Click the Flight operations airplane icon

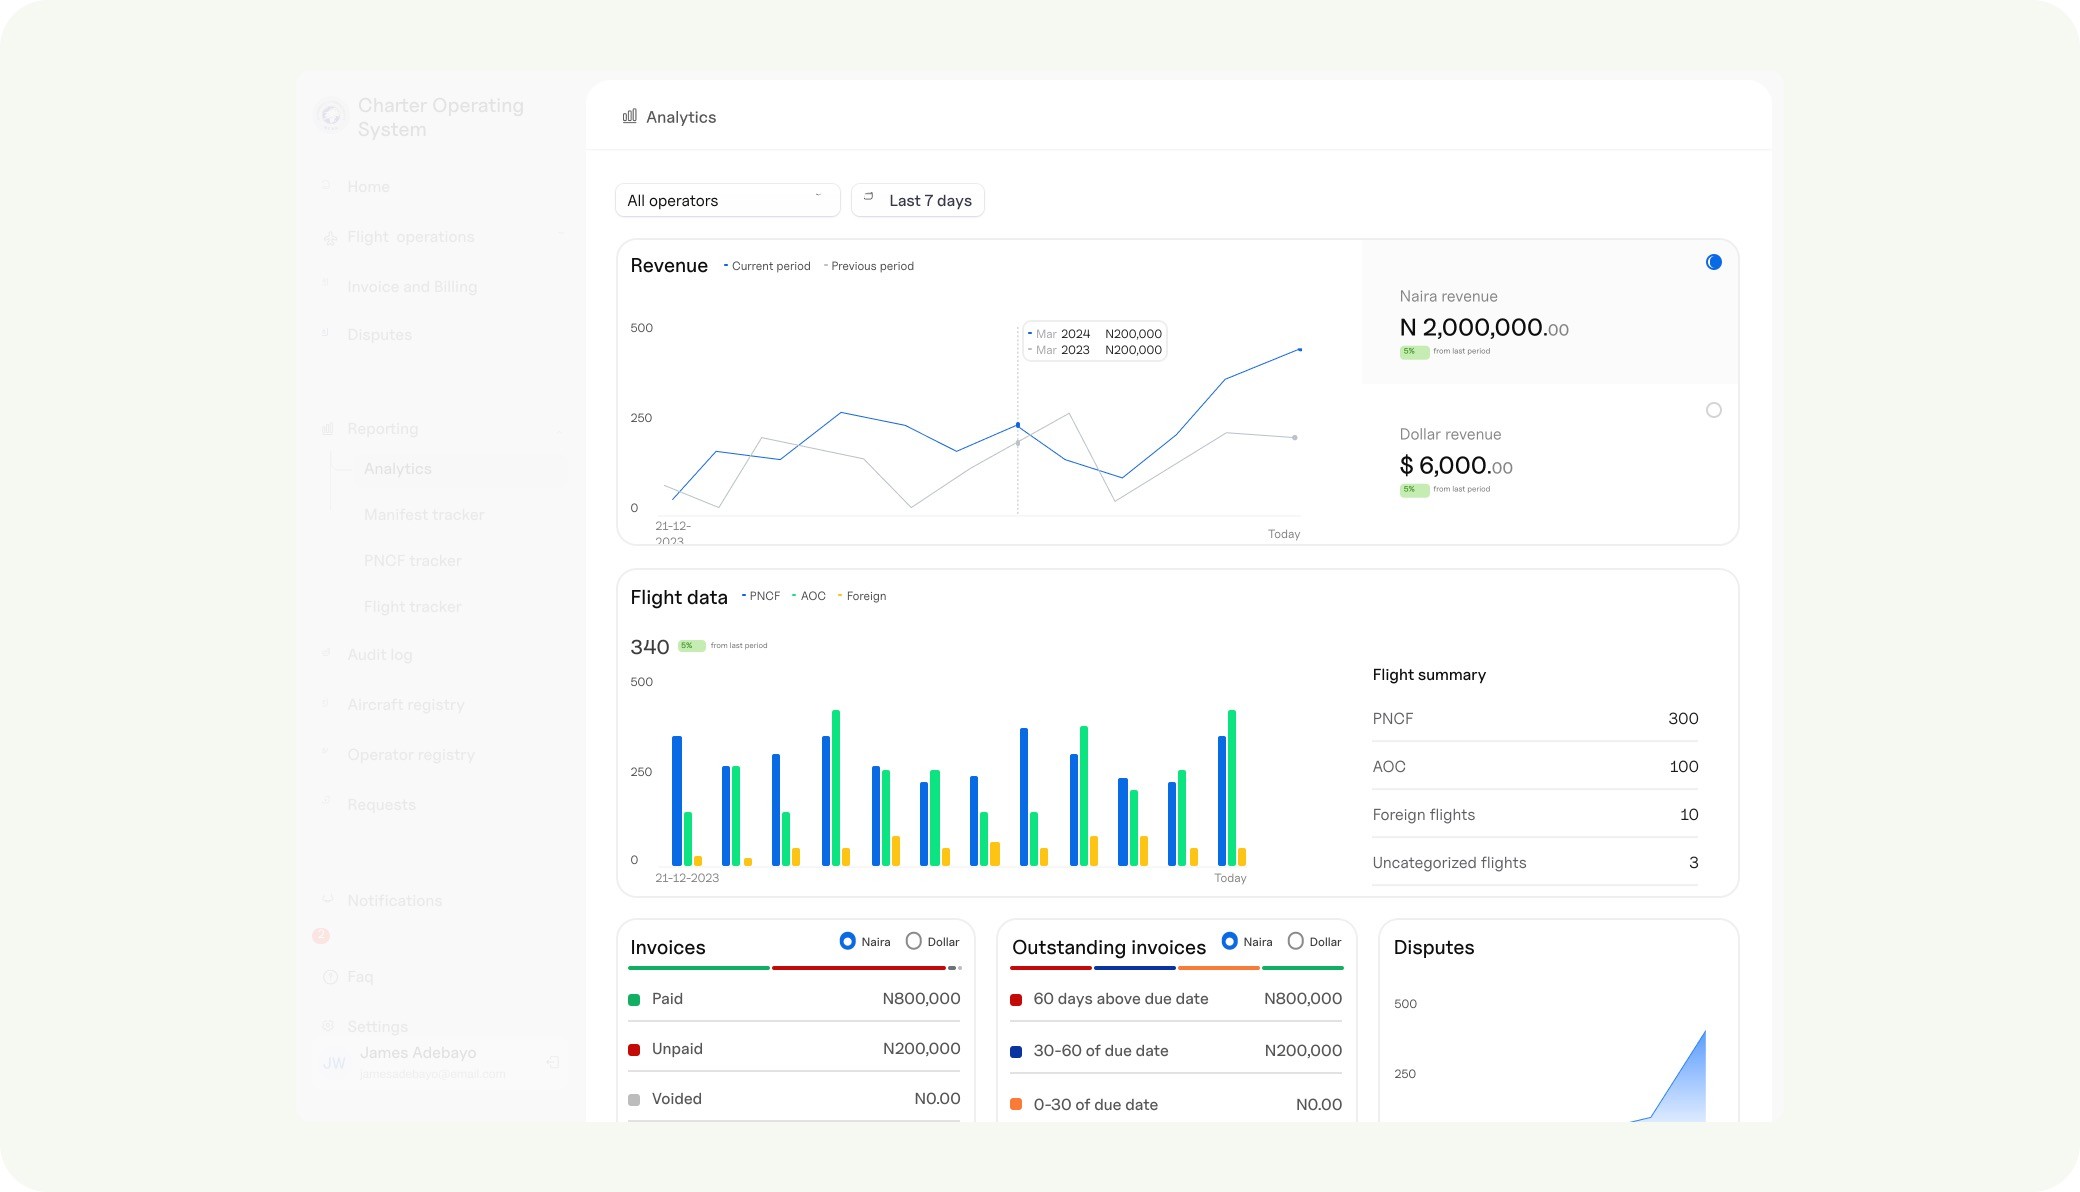[329, 238]
